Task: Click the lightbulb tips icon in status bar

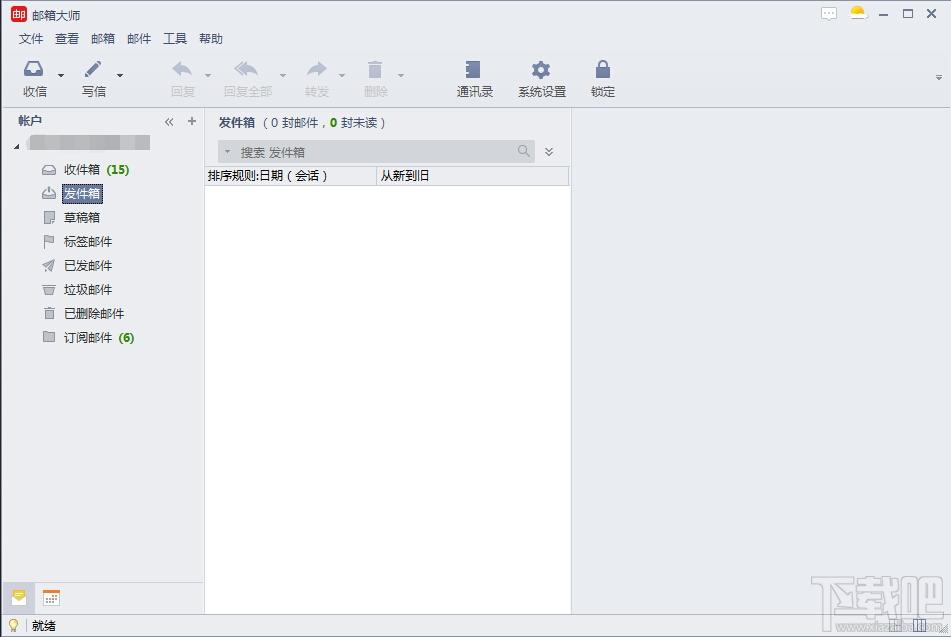Action: click(x=13, y=625)
